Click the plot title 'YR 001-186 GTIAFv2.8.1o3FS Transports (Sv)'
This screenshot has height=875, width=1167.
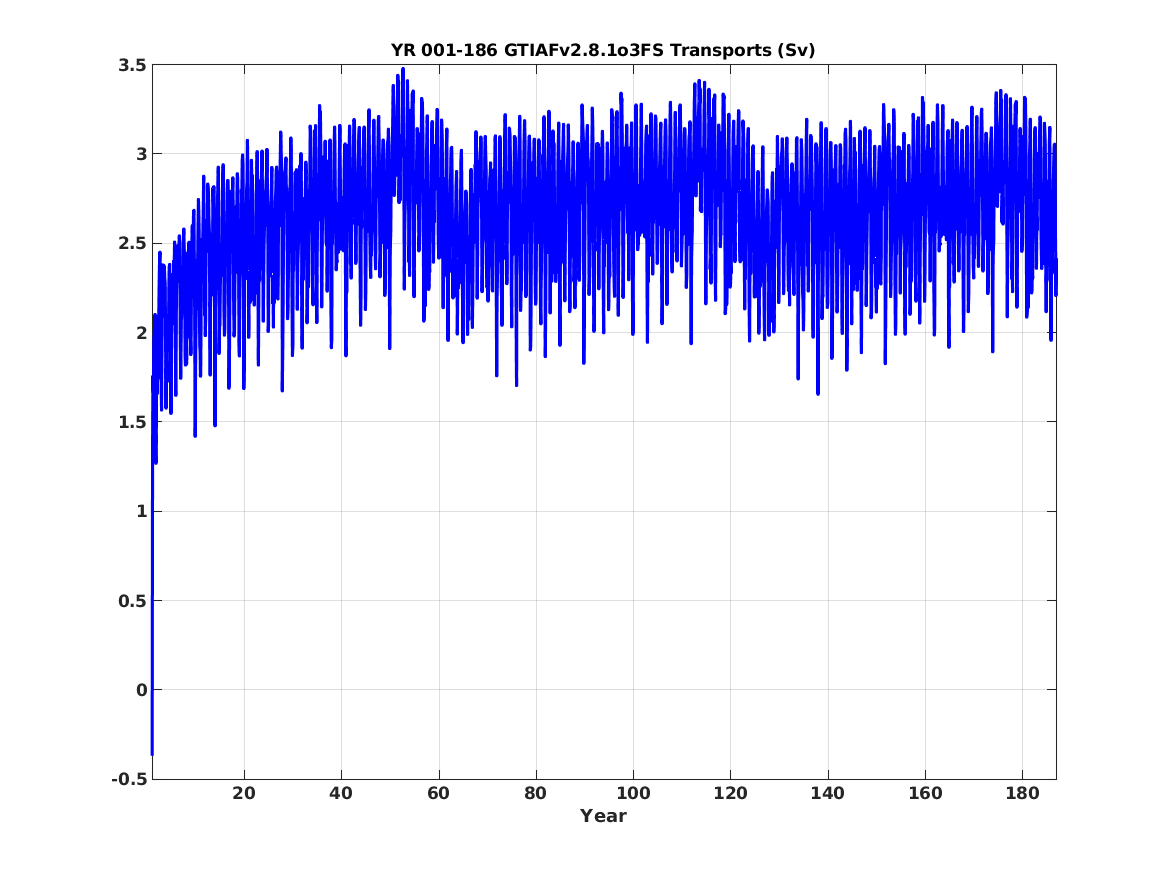click(603, 51)
